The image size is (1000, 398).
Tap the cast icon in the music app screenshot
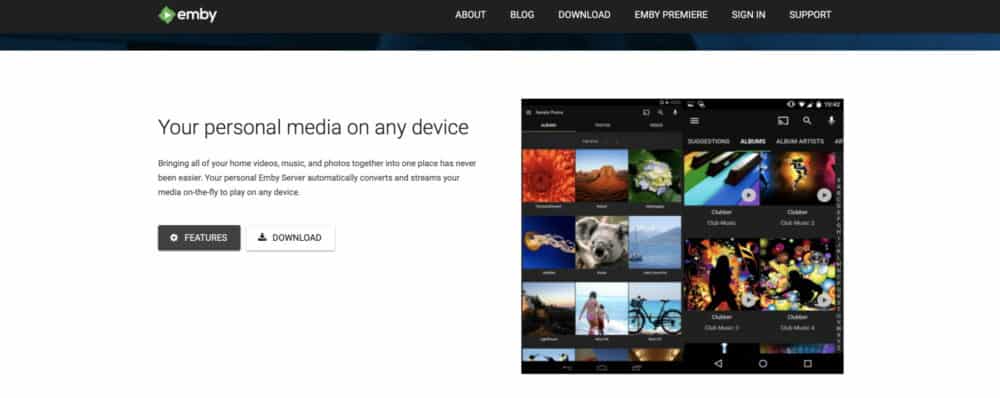[783, 121]
